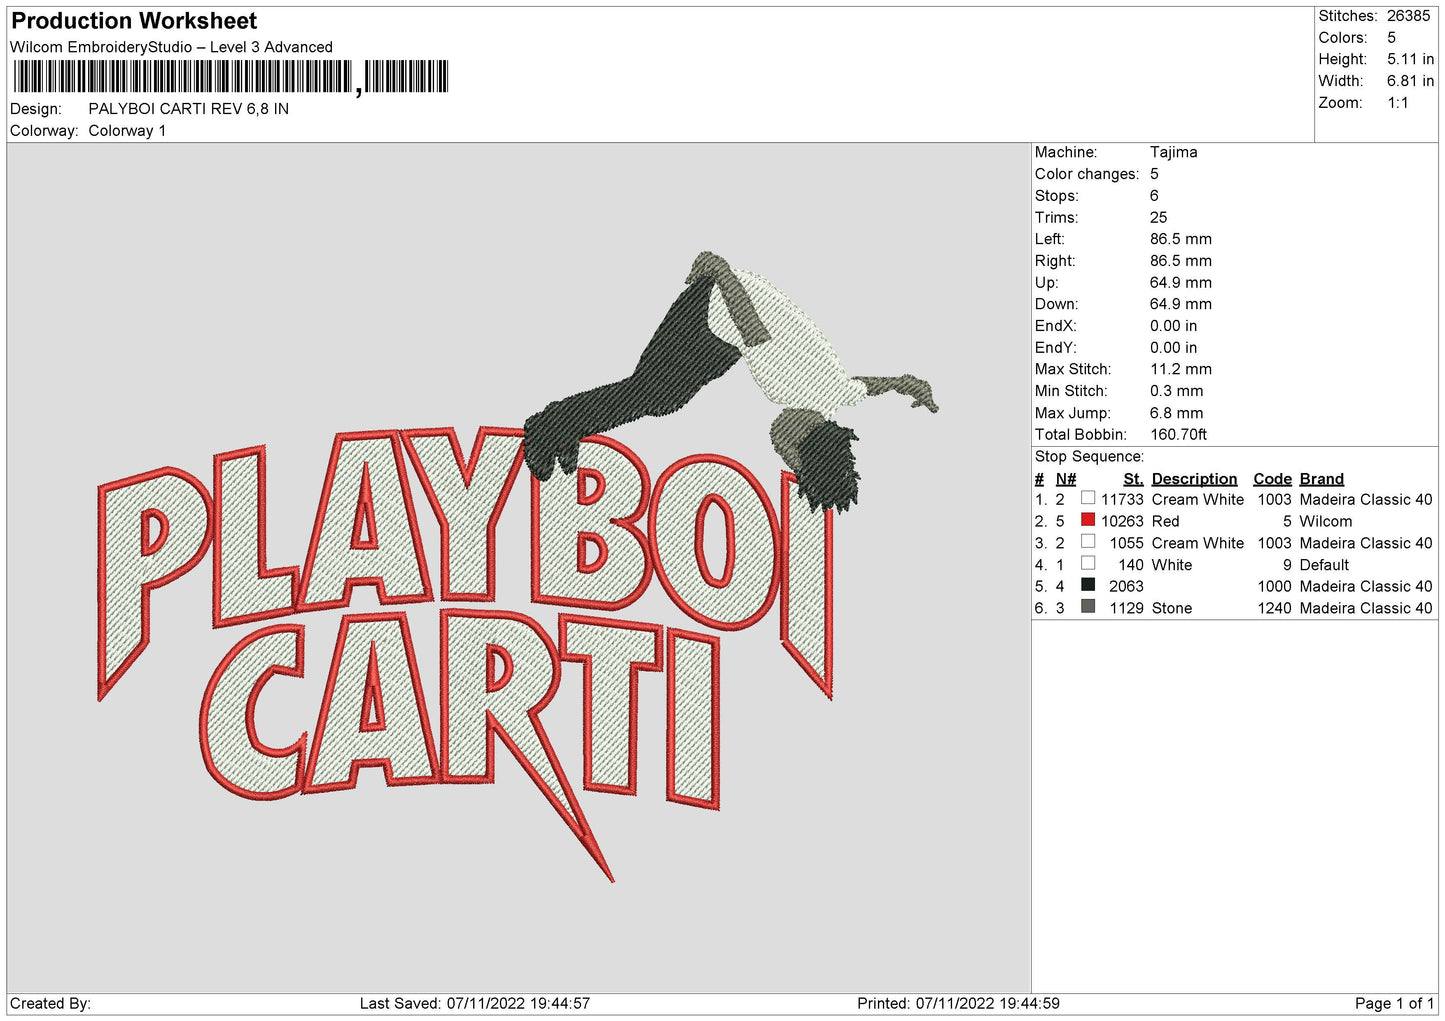Click the Created By label
The image size is (1445, 1021).
click(50, 1004)
